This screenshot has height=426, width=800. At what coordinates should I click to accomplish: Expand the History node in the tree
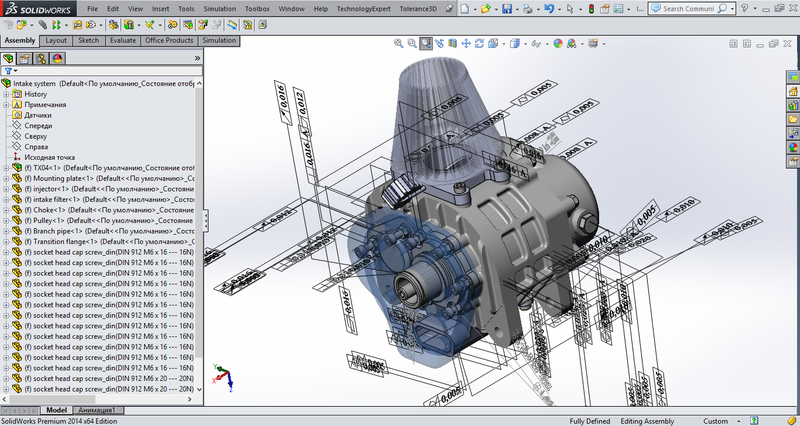click(x=7, y=94)
